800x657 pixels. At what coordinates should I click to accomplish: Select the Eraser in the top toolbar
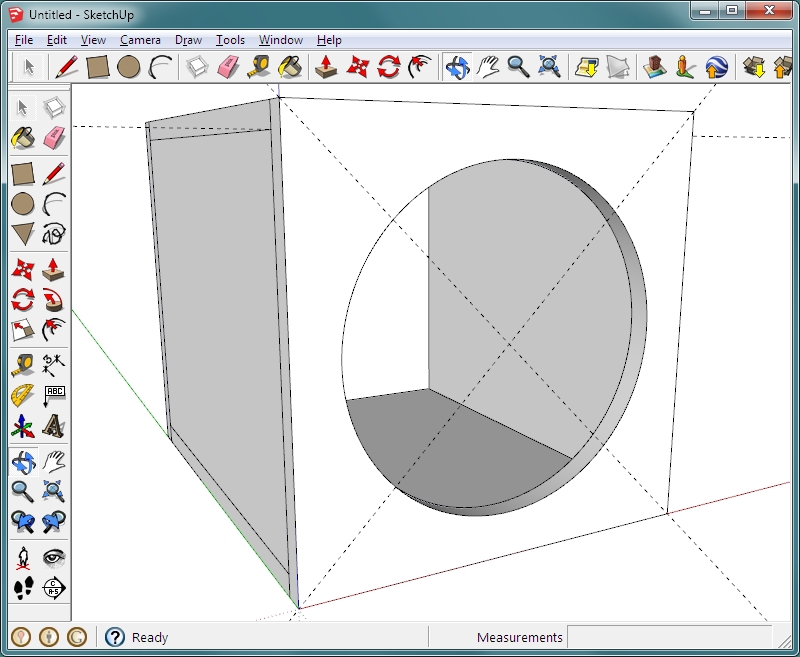tap(228, 67)
